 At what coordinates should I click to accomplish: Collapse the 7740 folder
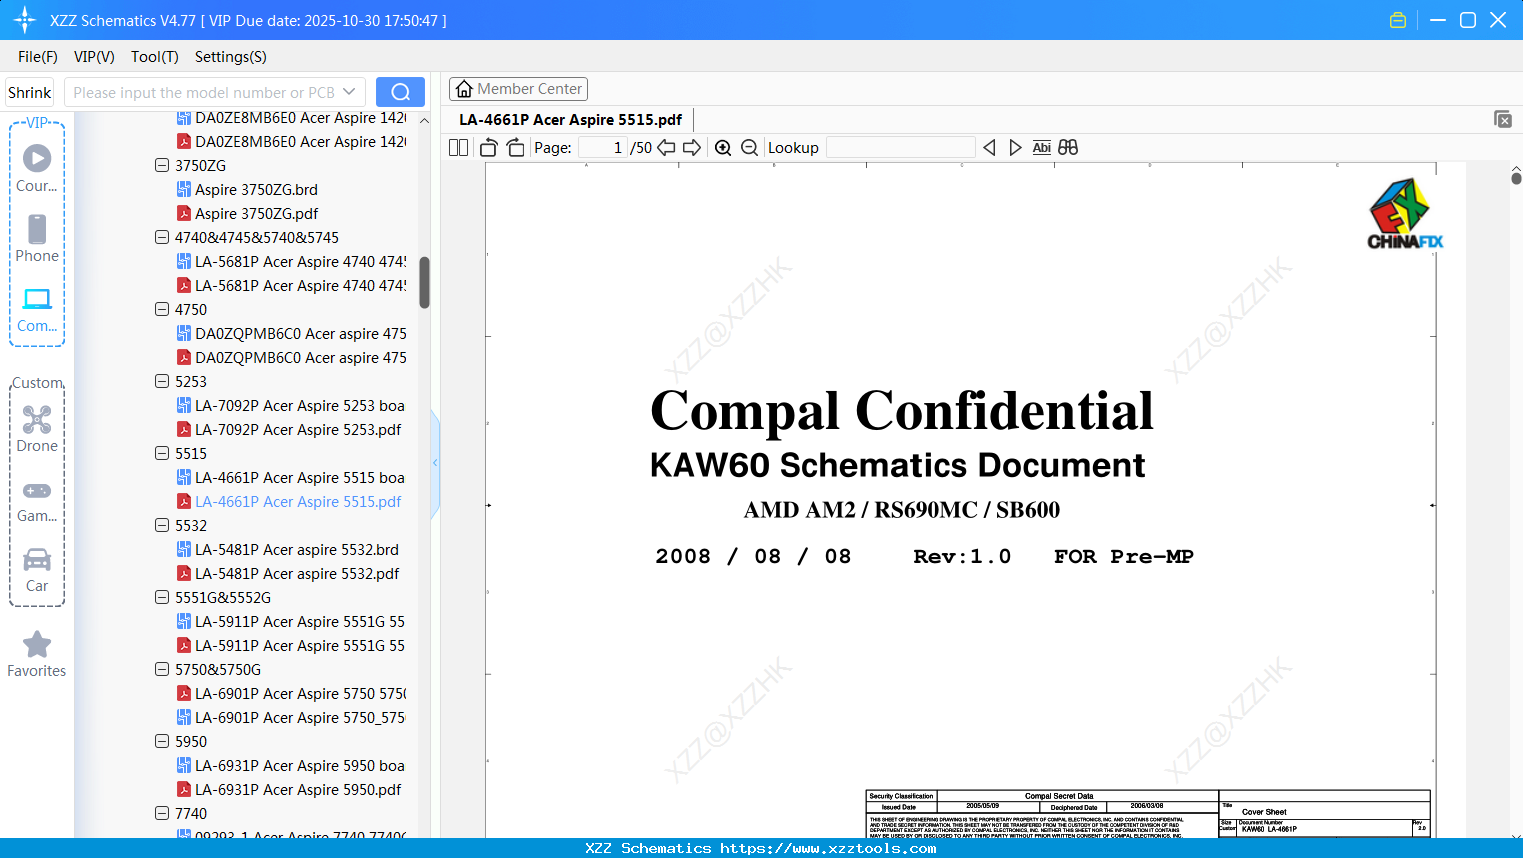pyautogui.click(x=162, y=813)
